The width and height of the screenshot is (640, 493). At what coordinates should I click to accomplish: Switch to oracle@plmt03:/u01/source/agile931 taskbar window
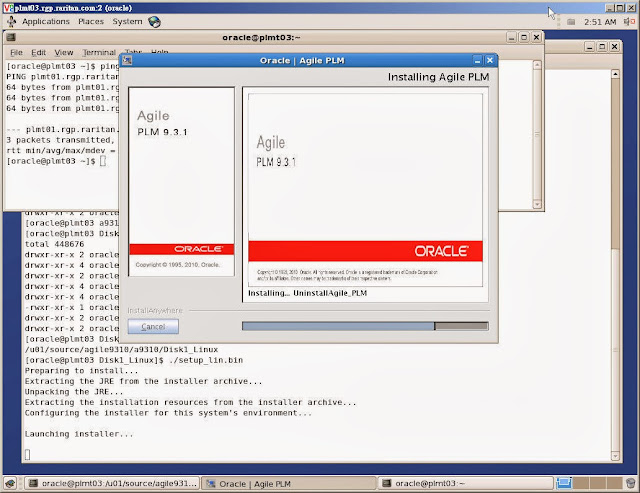112,484
